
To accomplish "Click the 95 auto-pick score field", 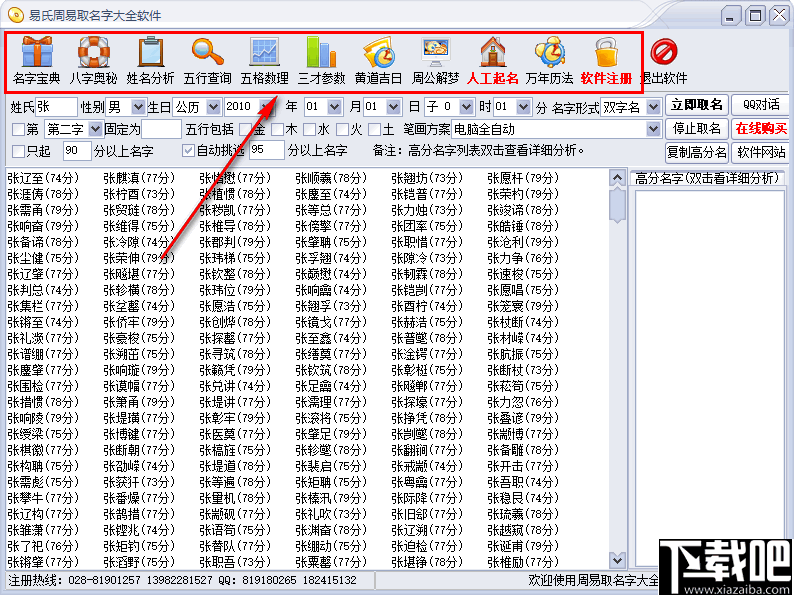I will [267, 151].
